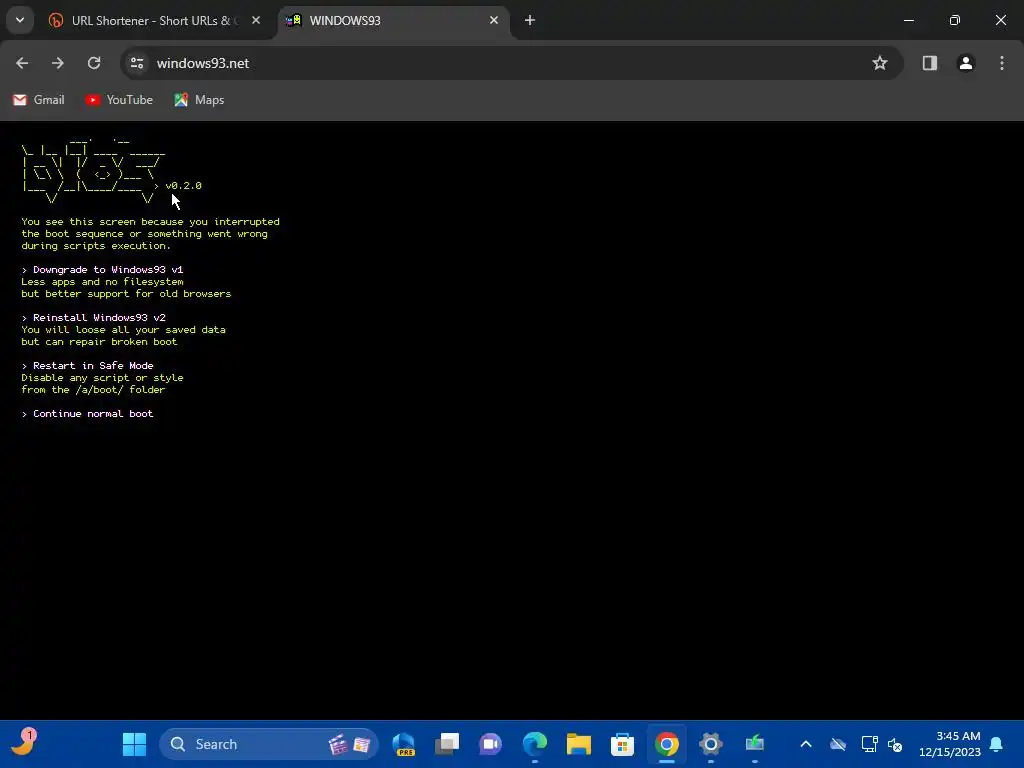Viewport: 1024px width, 768px height.
Task: Open the Windows Start menu
Action: pos(135,744)
